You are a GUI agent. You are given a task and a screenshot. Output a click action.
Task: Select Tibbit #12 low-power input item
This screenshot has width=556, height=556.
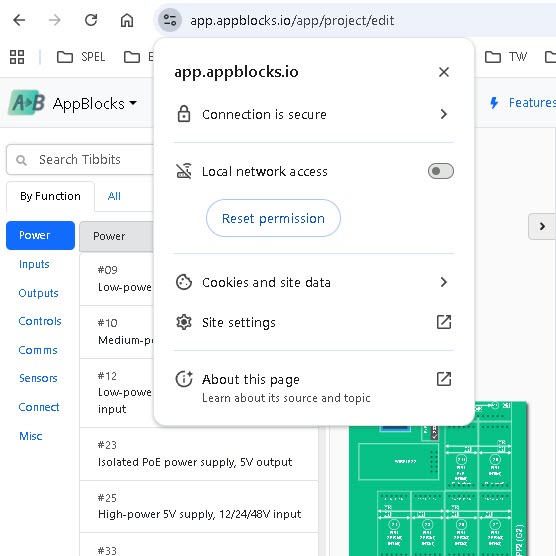[x=117, y=393]
